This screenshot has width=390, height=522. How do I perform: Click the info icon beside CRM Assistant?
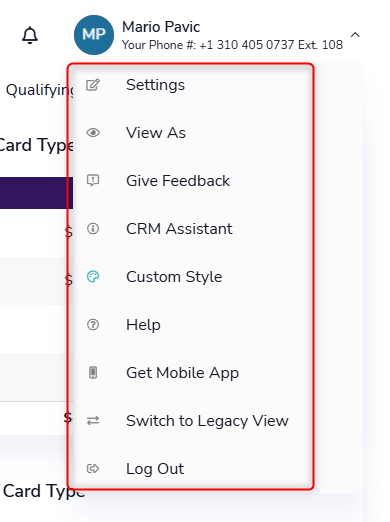[93, 229]
